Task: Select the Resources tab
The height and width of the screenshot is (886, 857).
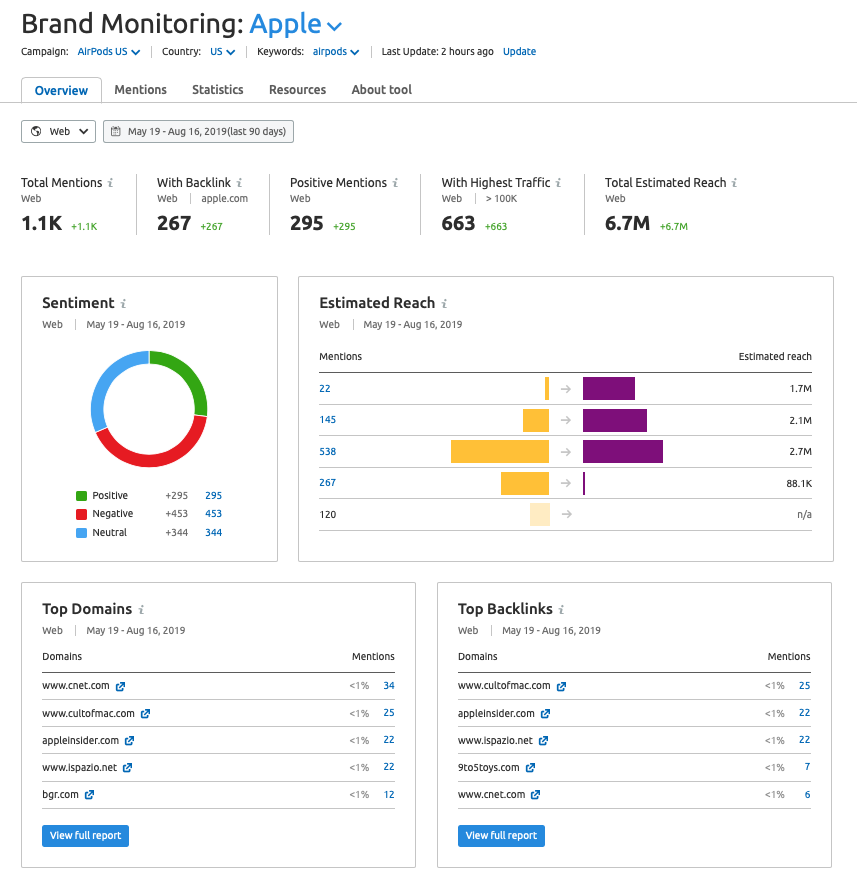Action: [x=298, y=90]
